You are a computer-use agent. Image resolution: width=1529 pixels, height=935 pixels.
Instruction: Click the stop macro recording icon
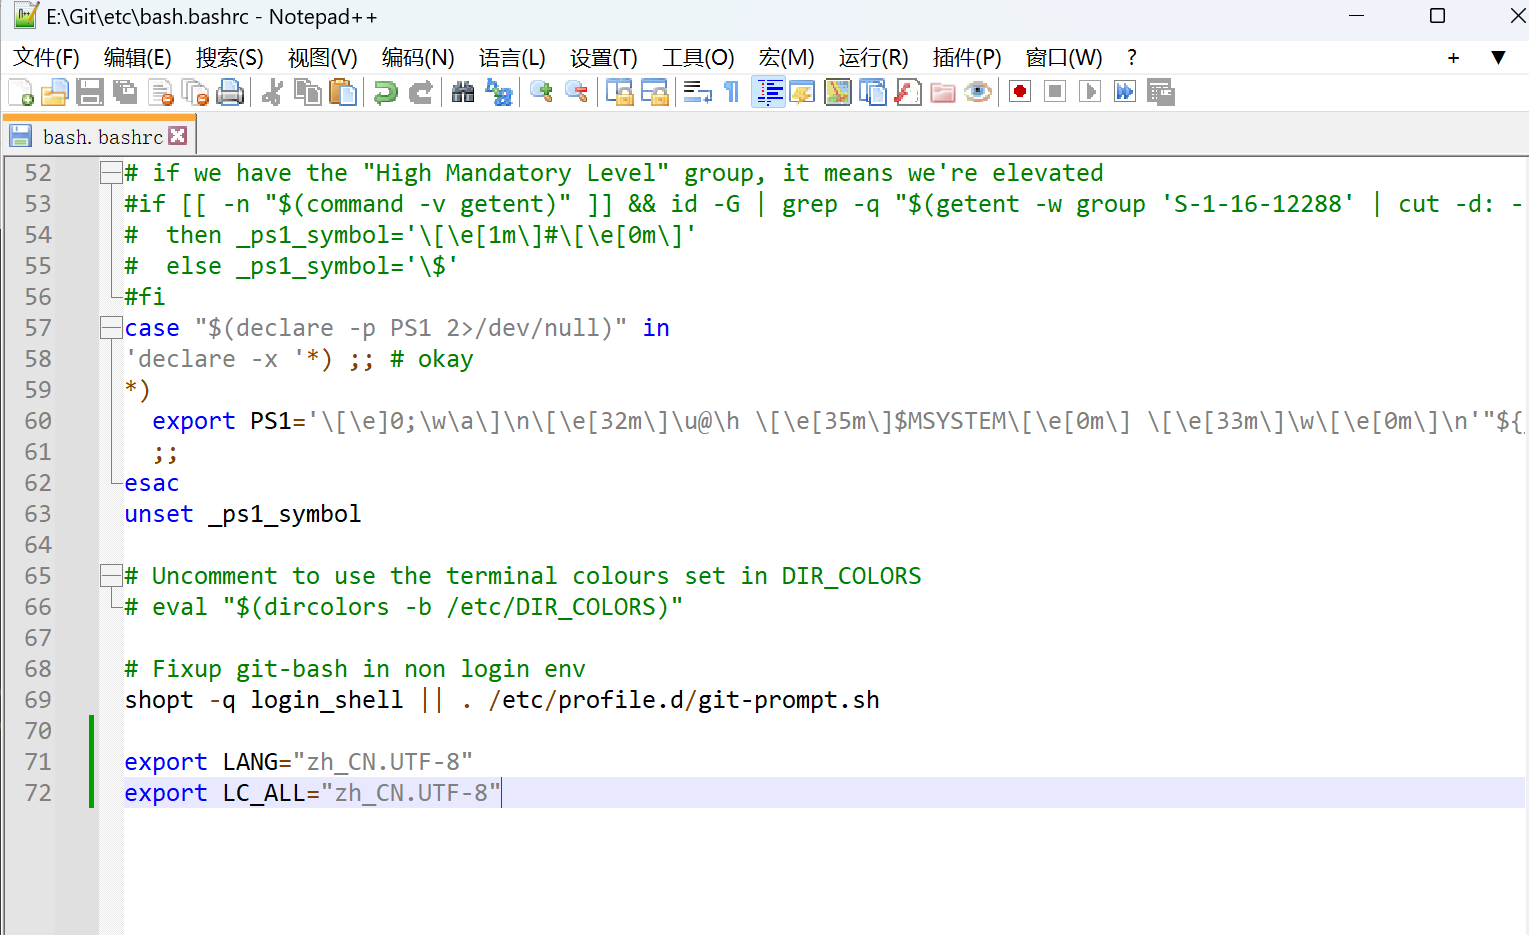pyautogui.click(x=1055, y=92)
